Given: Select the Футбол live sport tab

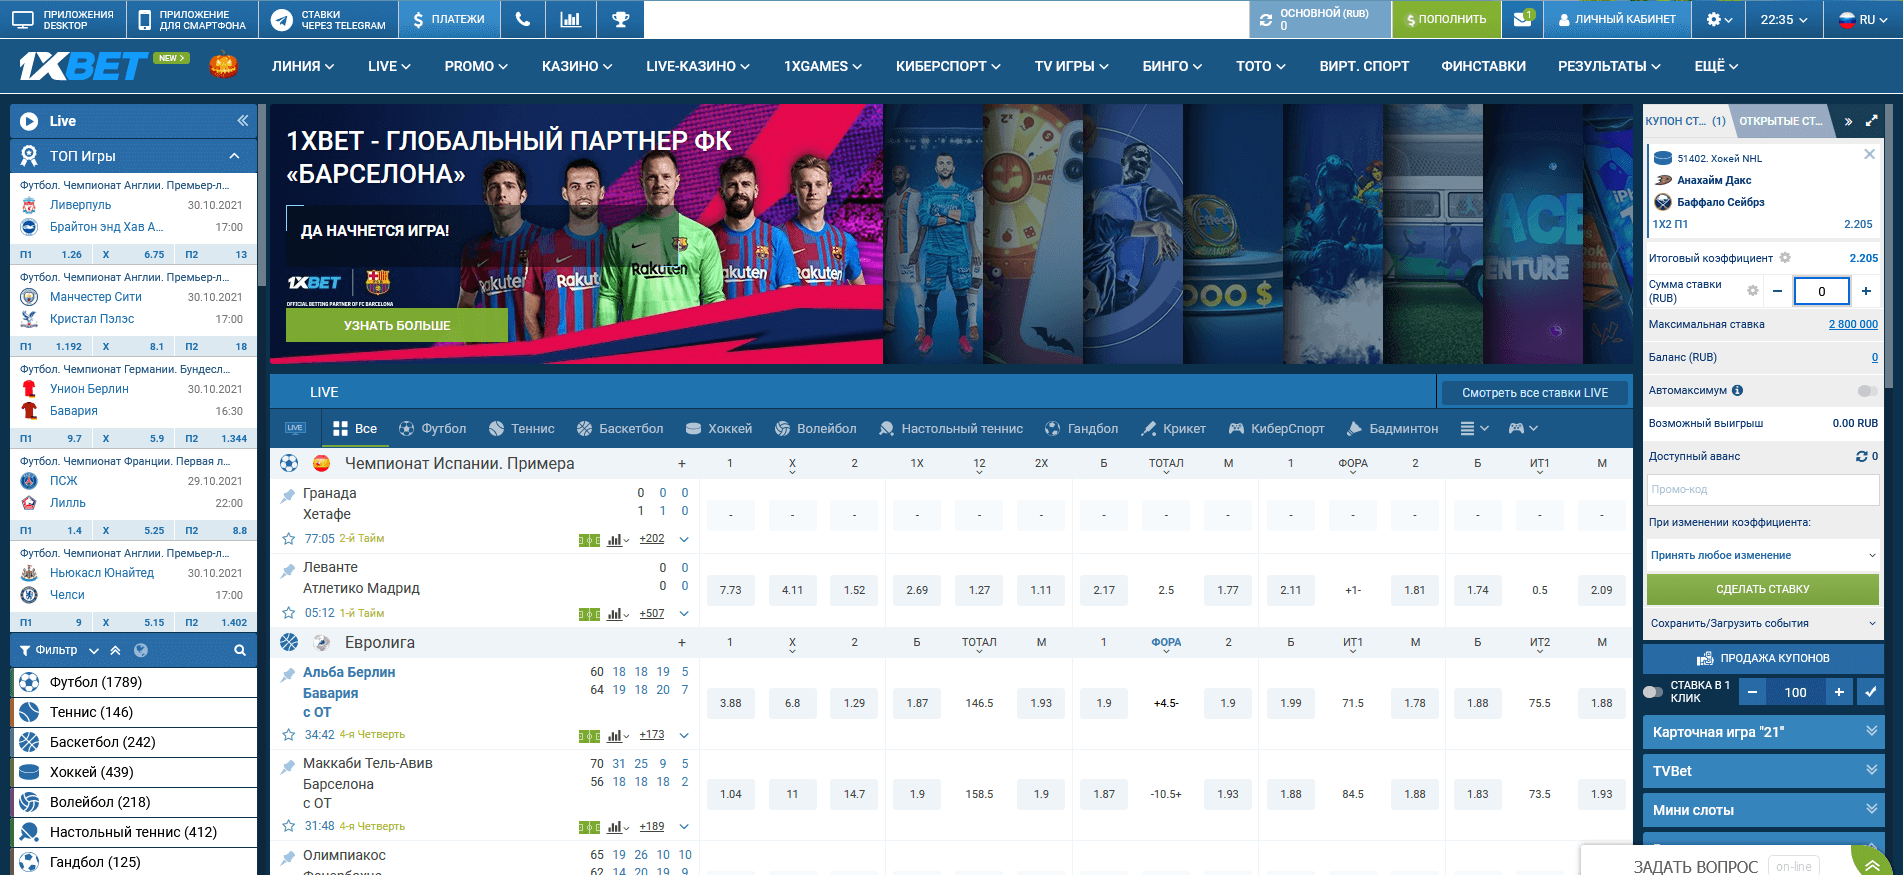Looking at the screenshot, I should coord(432,428).
